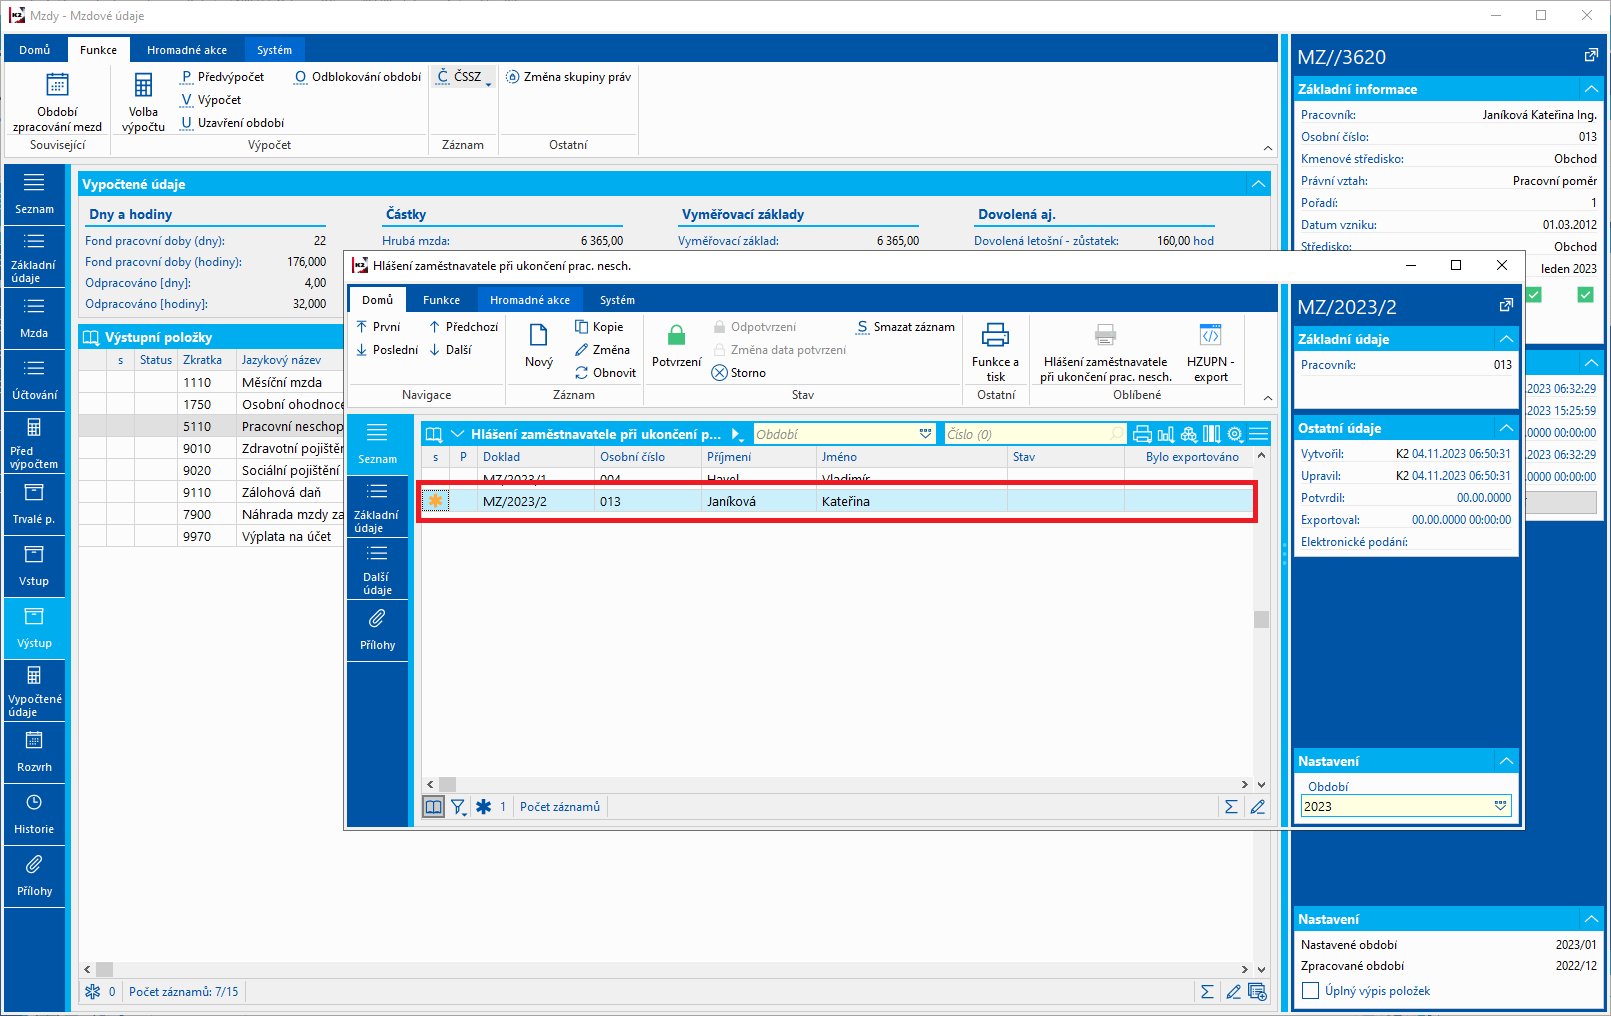Collapse the main ribbon of Mzdové údaje
Image resolution: width=1611 pixels, height=1016 pixels.
1268,148
